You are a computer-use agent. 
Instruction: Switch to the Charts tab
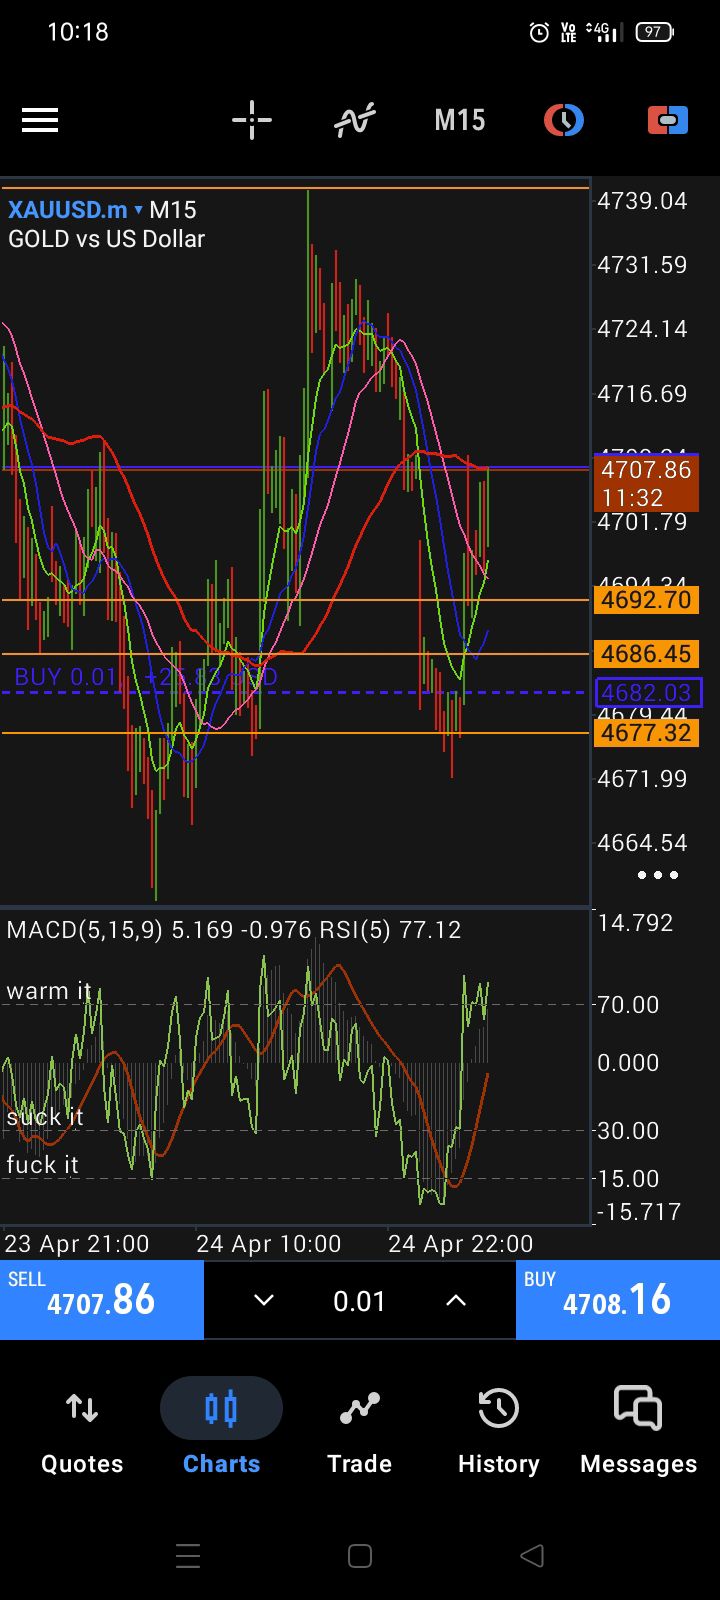click(x=221, y=1408)
